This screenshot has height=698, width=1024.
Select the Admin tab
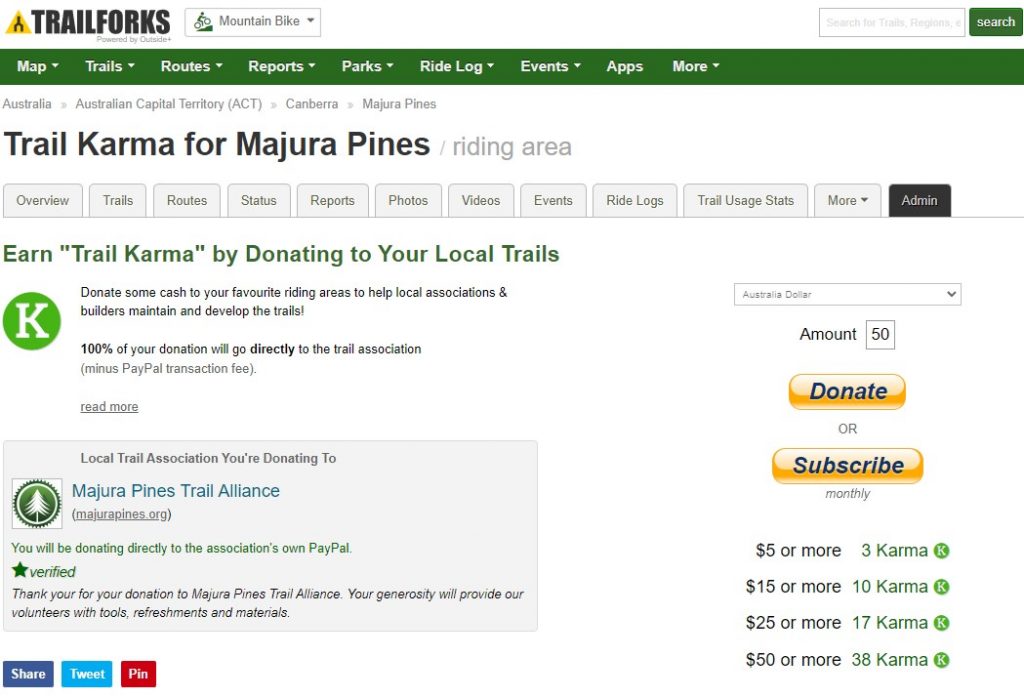[x=919, y=201]
